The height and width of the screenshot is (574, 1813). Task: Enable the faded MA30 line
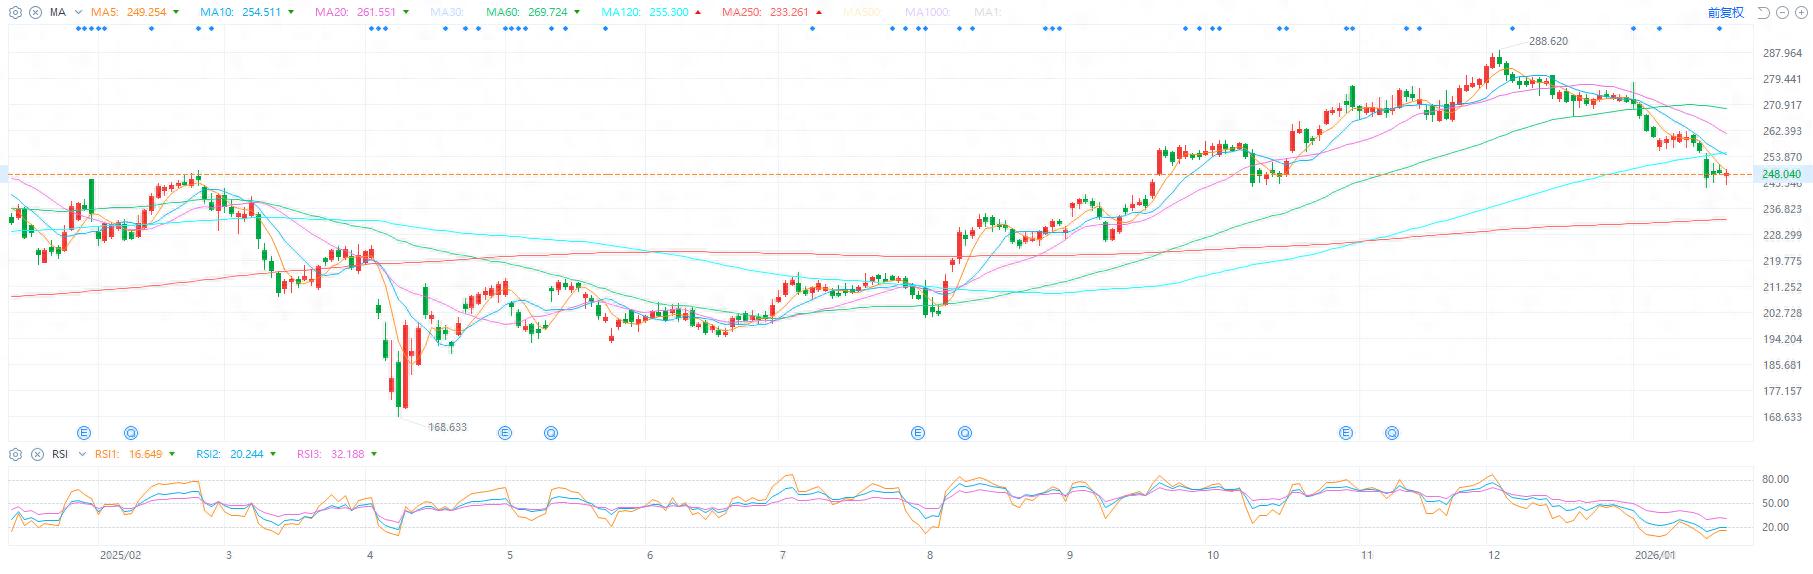(x=447, y=12)
